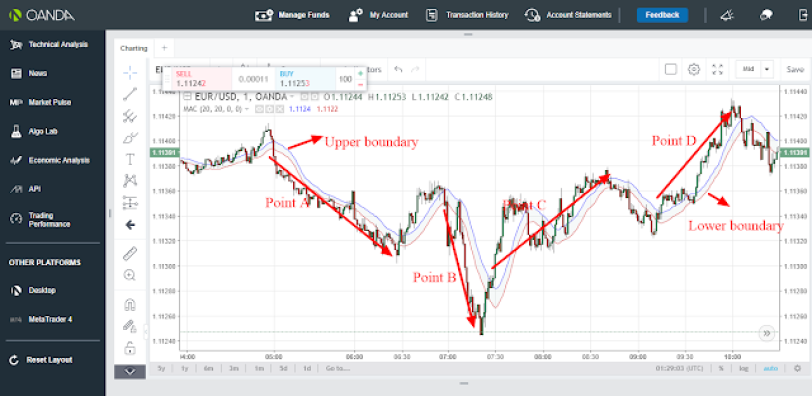
Task: Open Economic Analysis in sidebar
Action: [x=50, y=160]
